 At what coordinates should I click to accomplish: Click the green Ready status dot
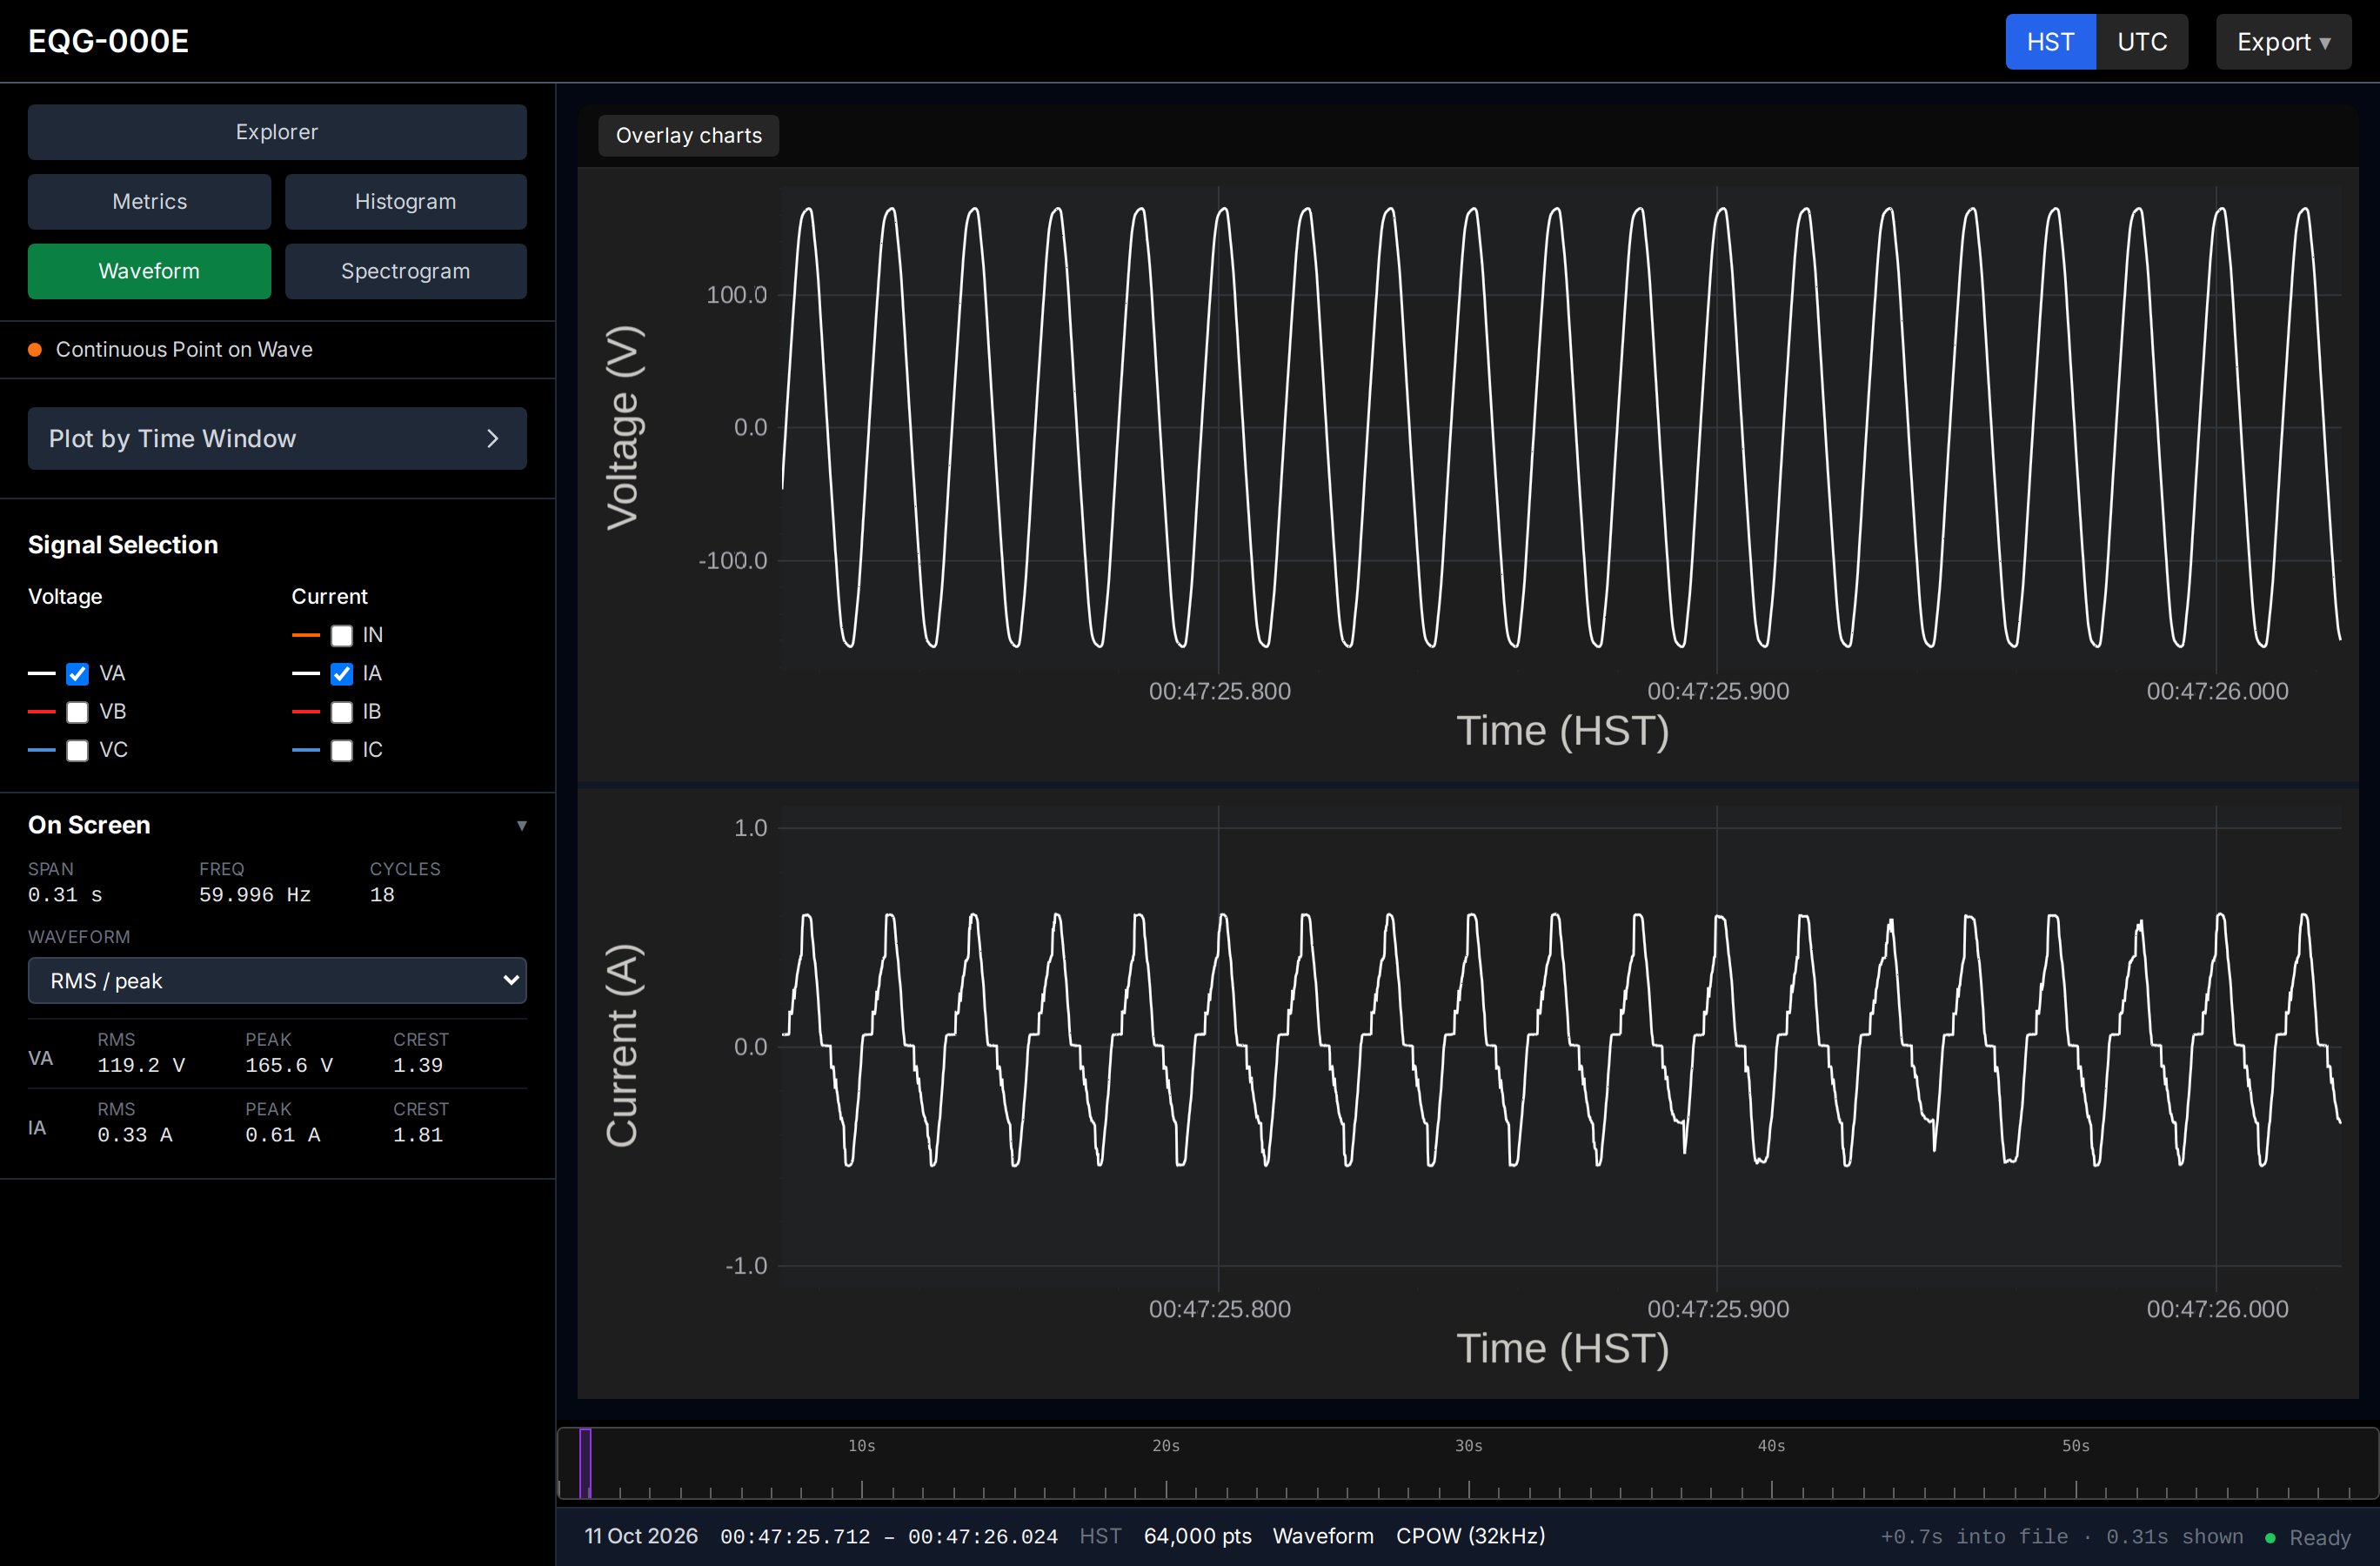(2270, 1537)
